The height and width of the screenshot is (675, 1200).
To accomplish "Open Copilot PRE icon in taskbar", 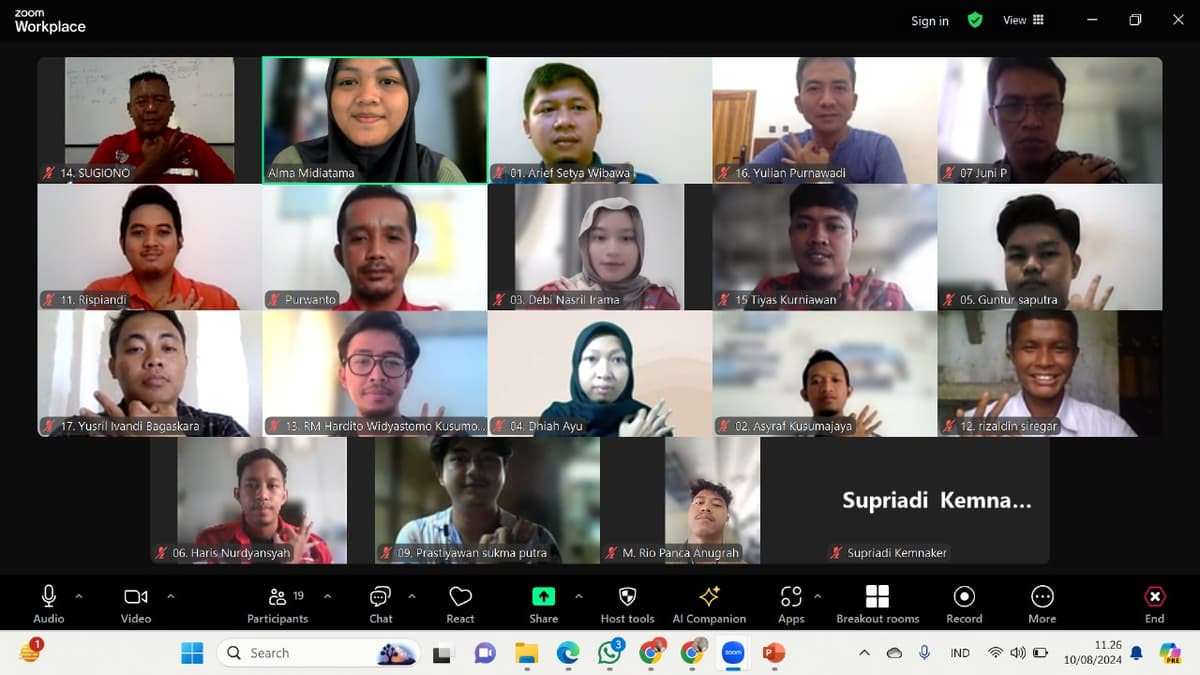I will point(1170,653).
